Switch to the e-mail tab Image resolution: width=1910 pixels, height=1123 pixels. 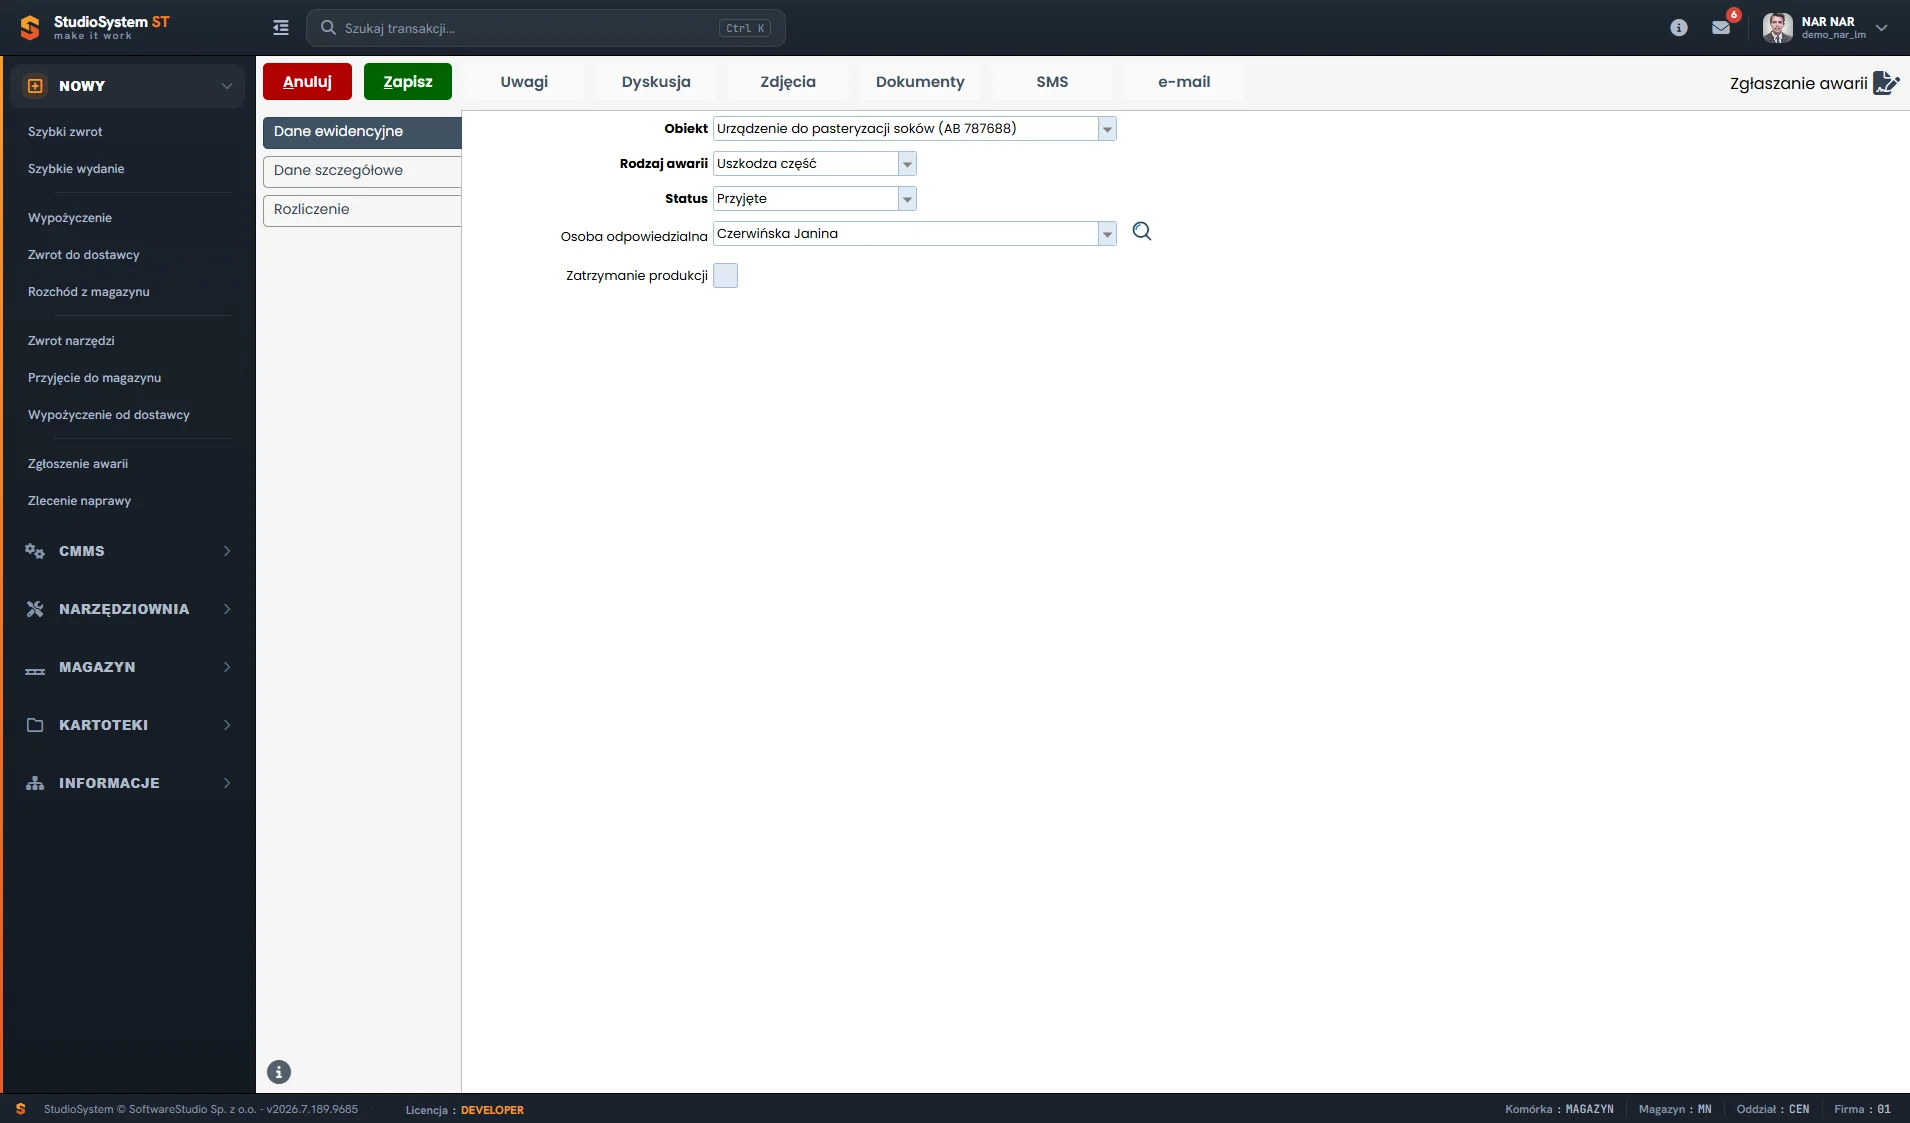pyautogui.click(x=1184, y=82)
